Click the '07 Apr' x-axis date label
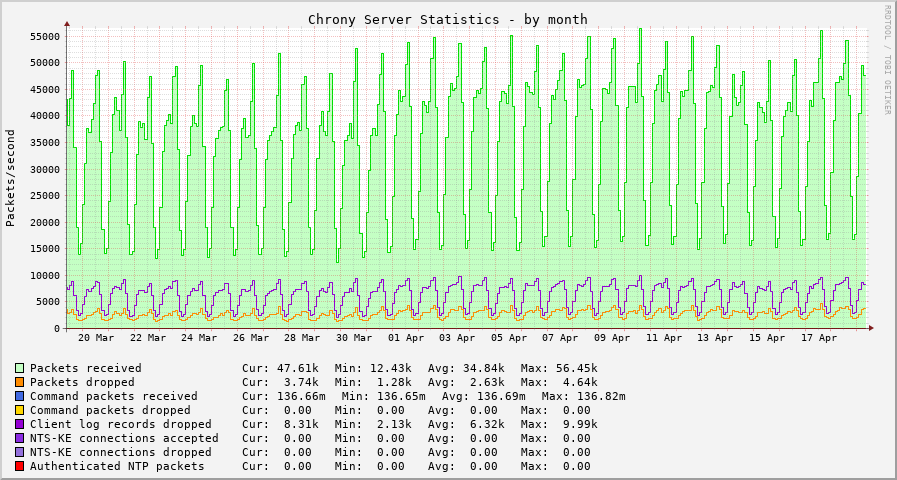This screenshot has height=480, width=897. click(x=561, y=338)
